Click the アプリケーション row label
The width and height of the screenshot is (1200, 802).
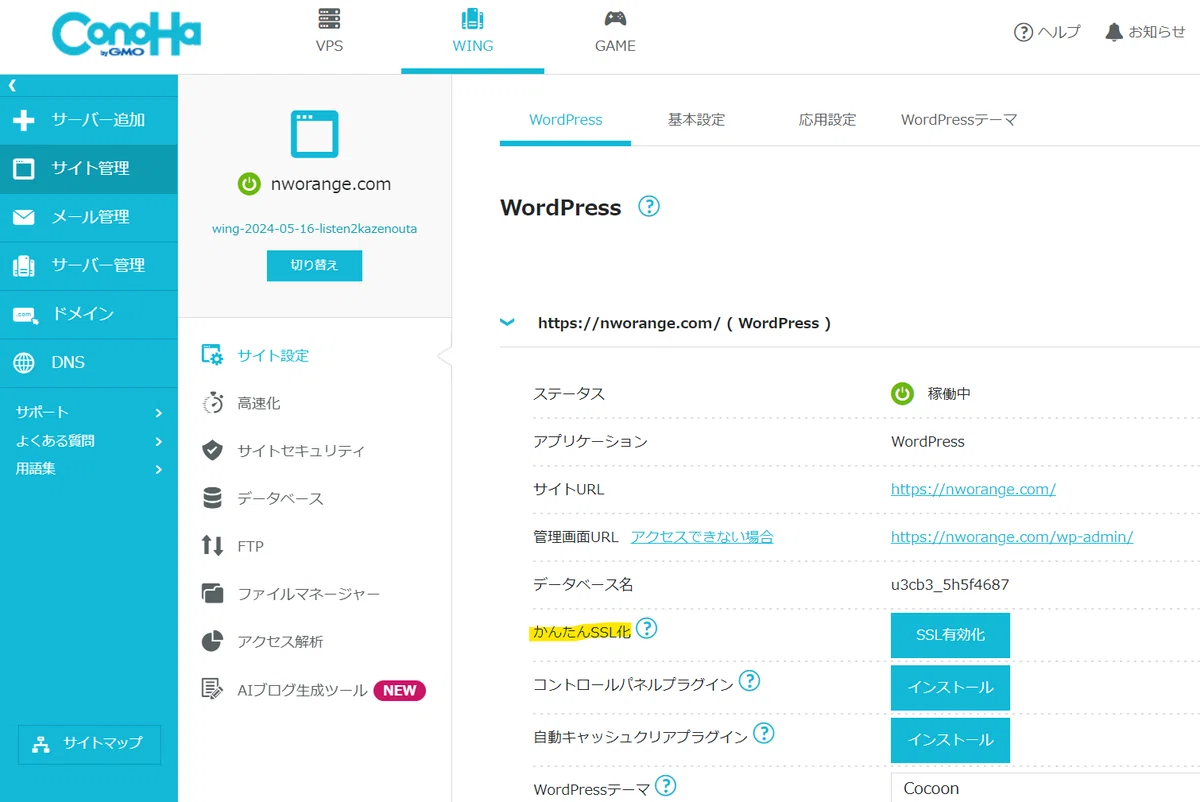point(590,441)
